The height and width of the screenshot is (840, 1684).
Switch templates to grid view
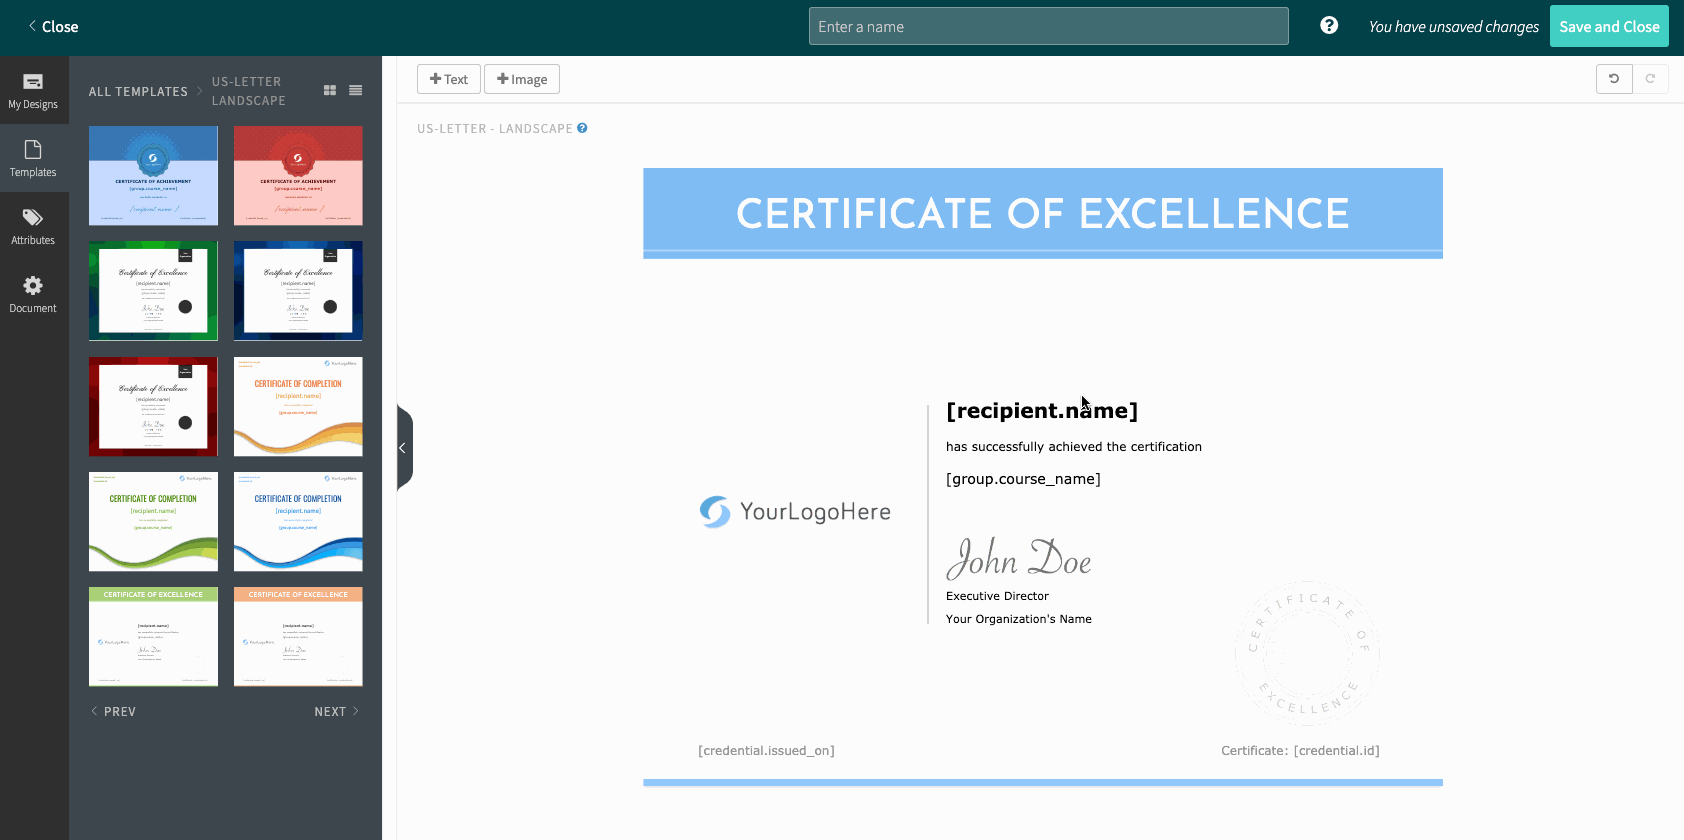[x=330, y=91]
